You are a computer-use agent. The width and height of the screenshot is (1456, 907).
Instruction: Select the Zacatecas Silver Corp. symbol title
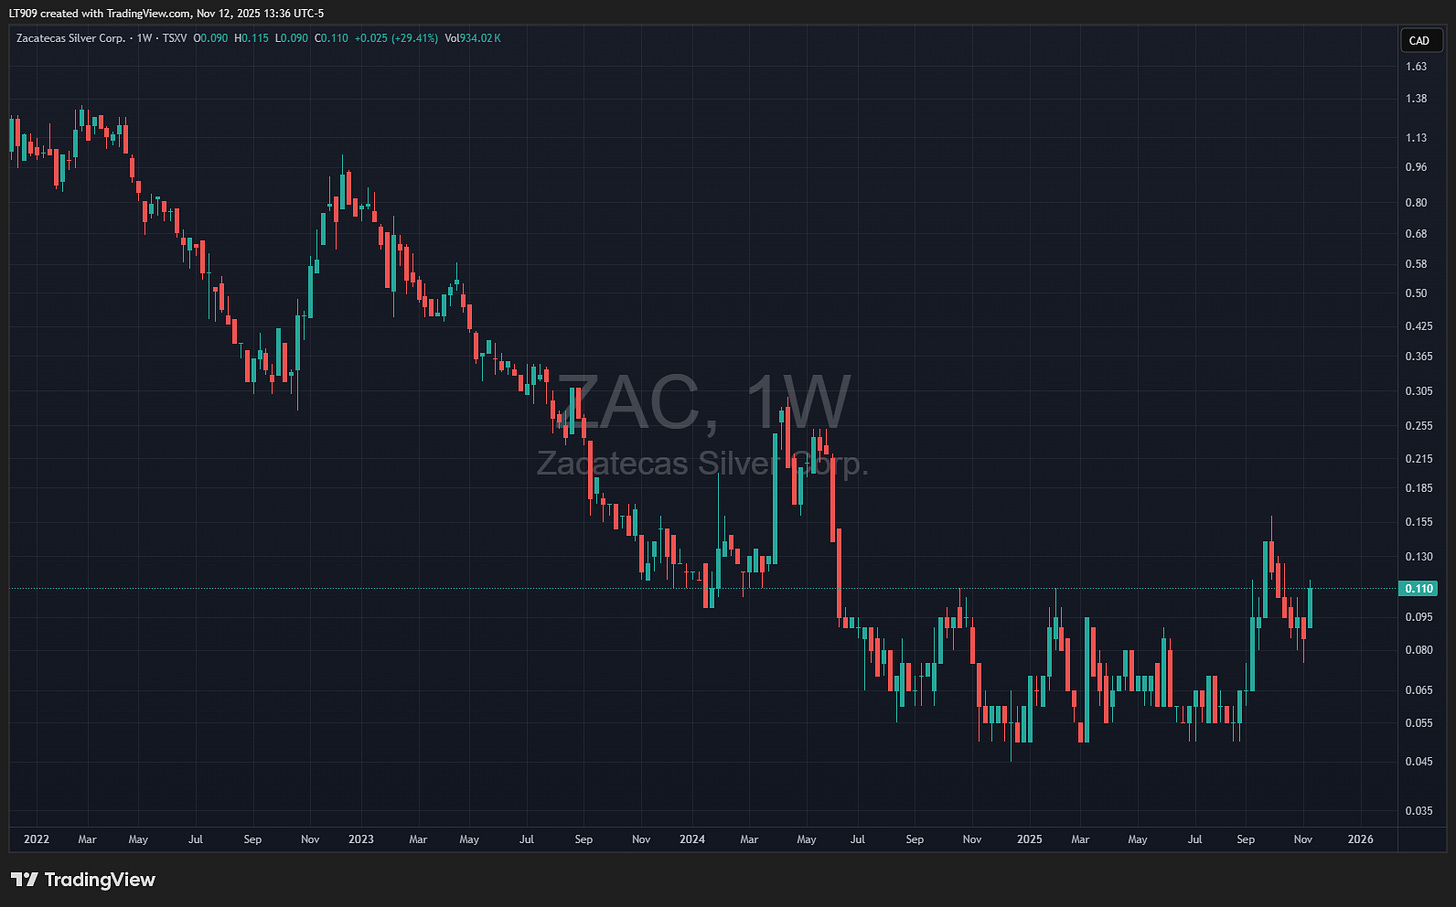pyautogui.click(x=70, y=38)
